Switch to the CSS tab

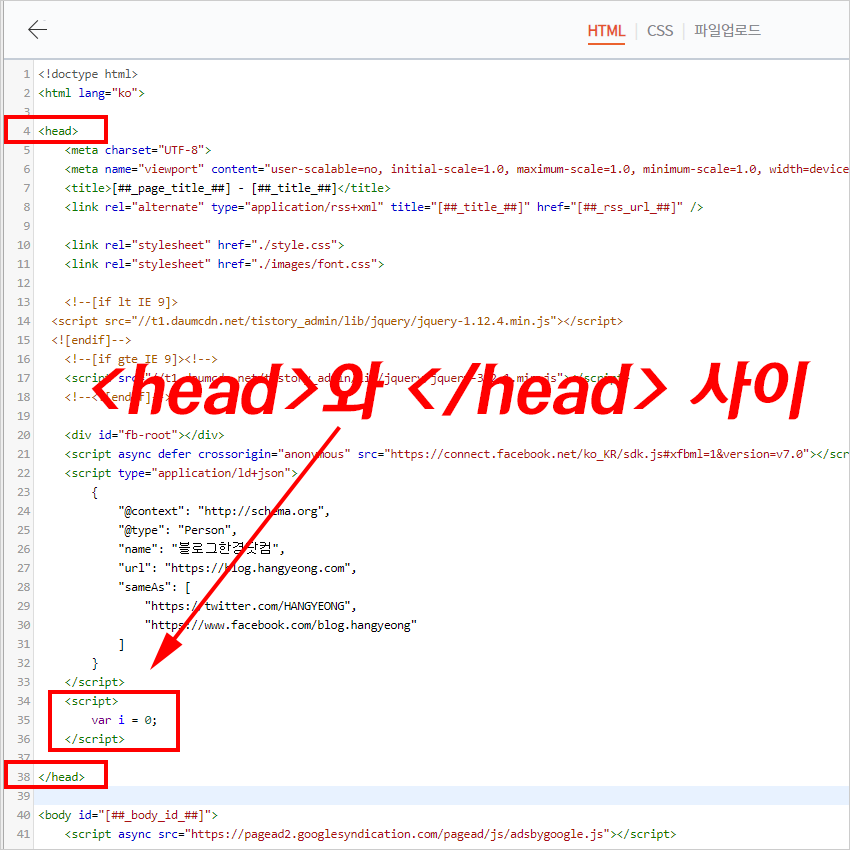point(660,31)
